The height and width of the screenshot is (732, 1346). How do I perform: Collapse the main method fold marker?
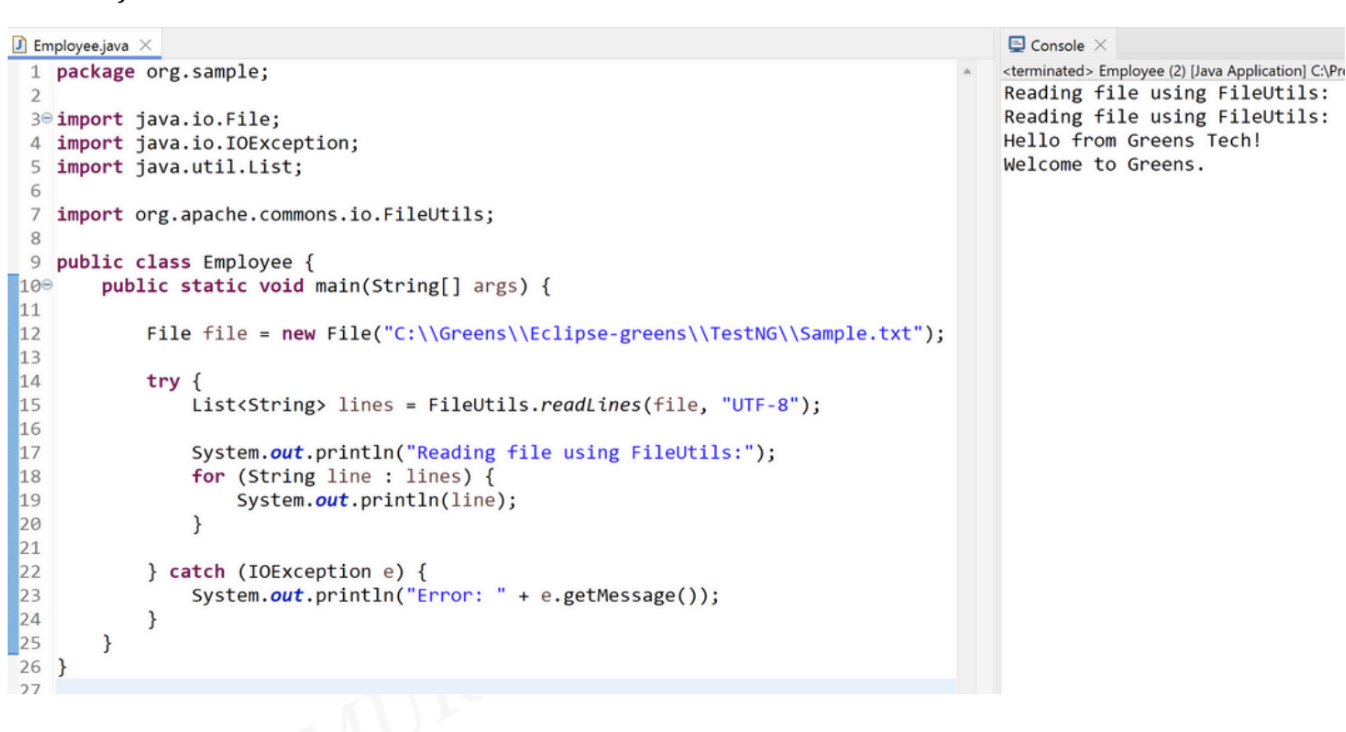[x=47, y=286]
